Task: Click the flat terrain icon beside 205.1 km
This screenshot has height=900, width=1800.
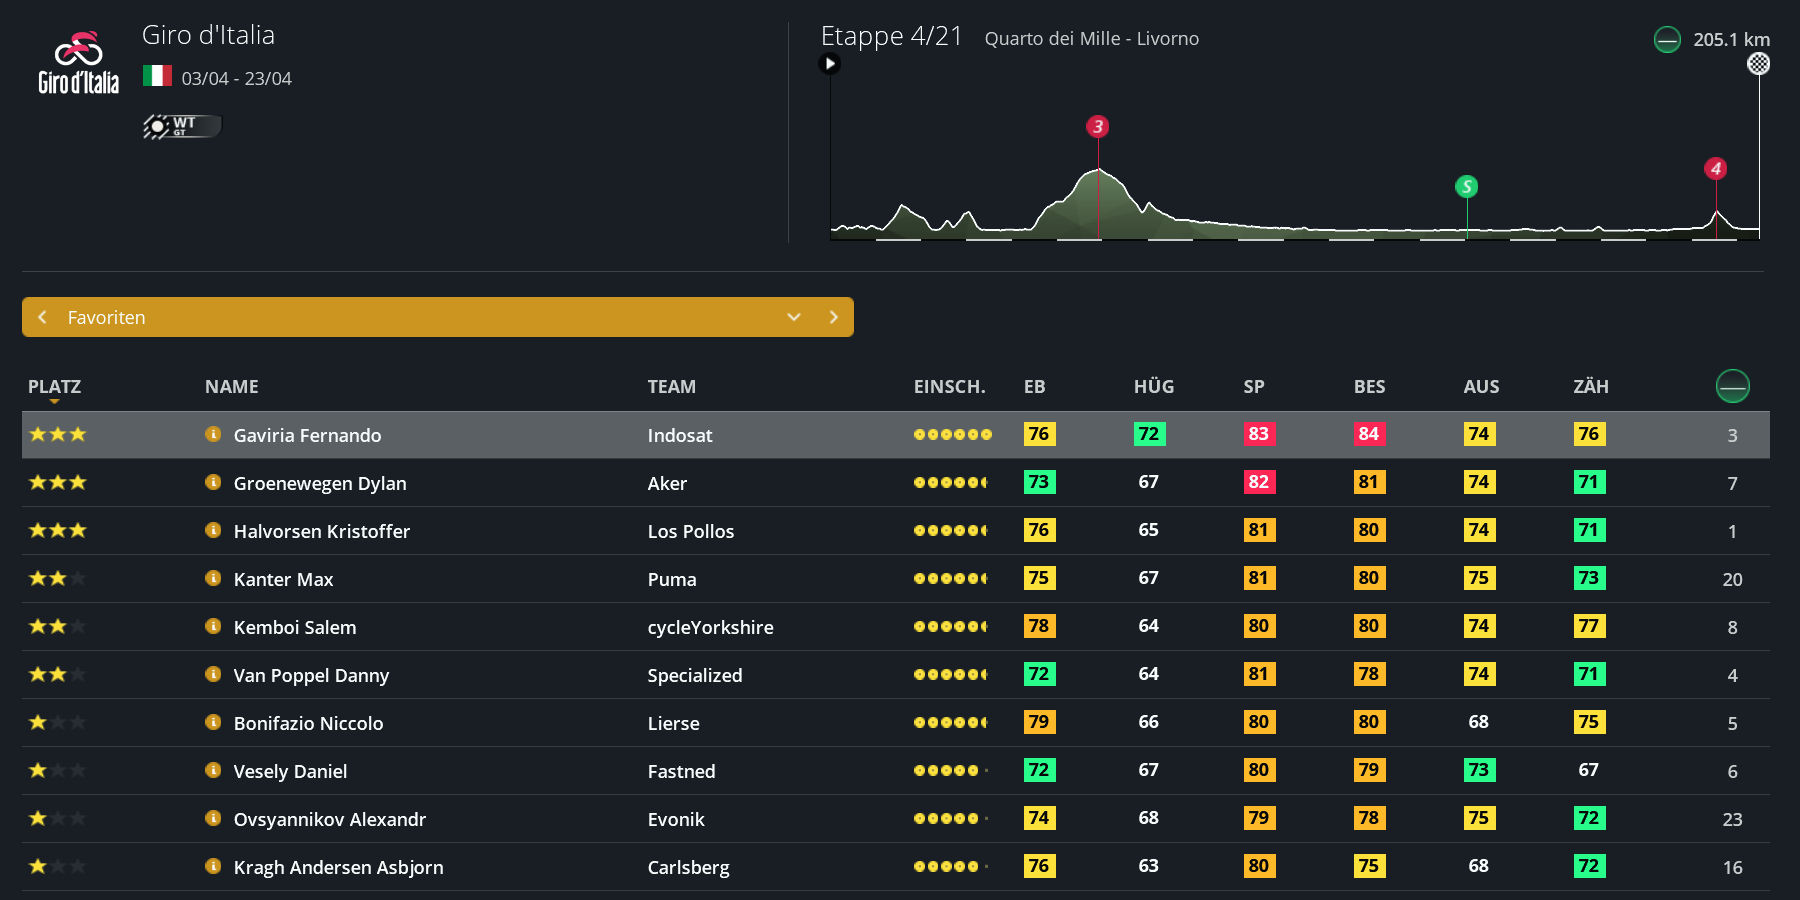Action: pyautogui.click(x=1667, y=40)
